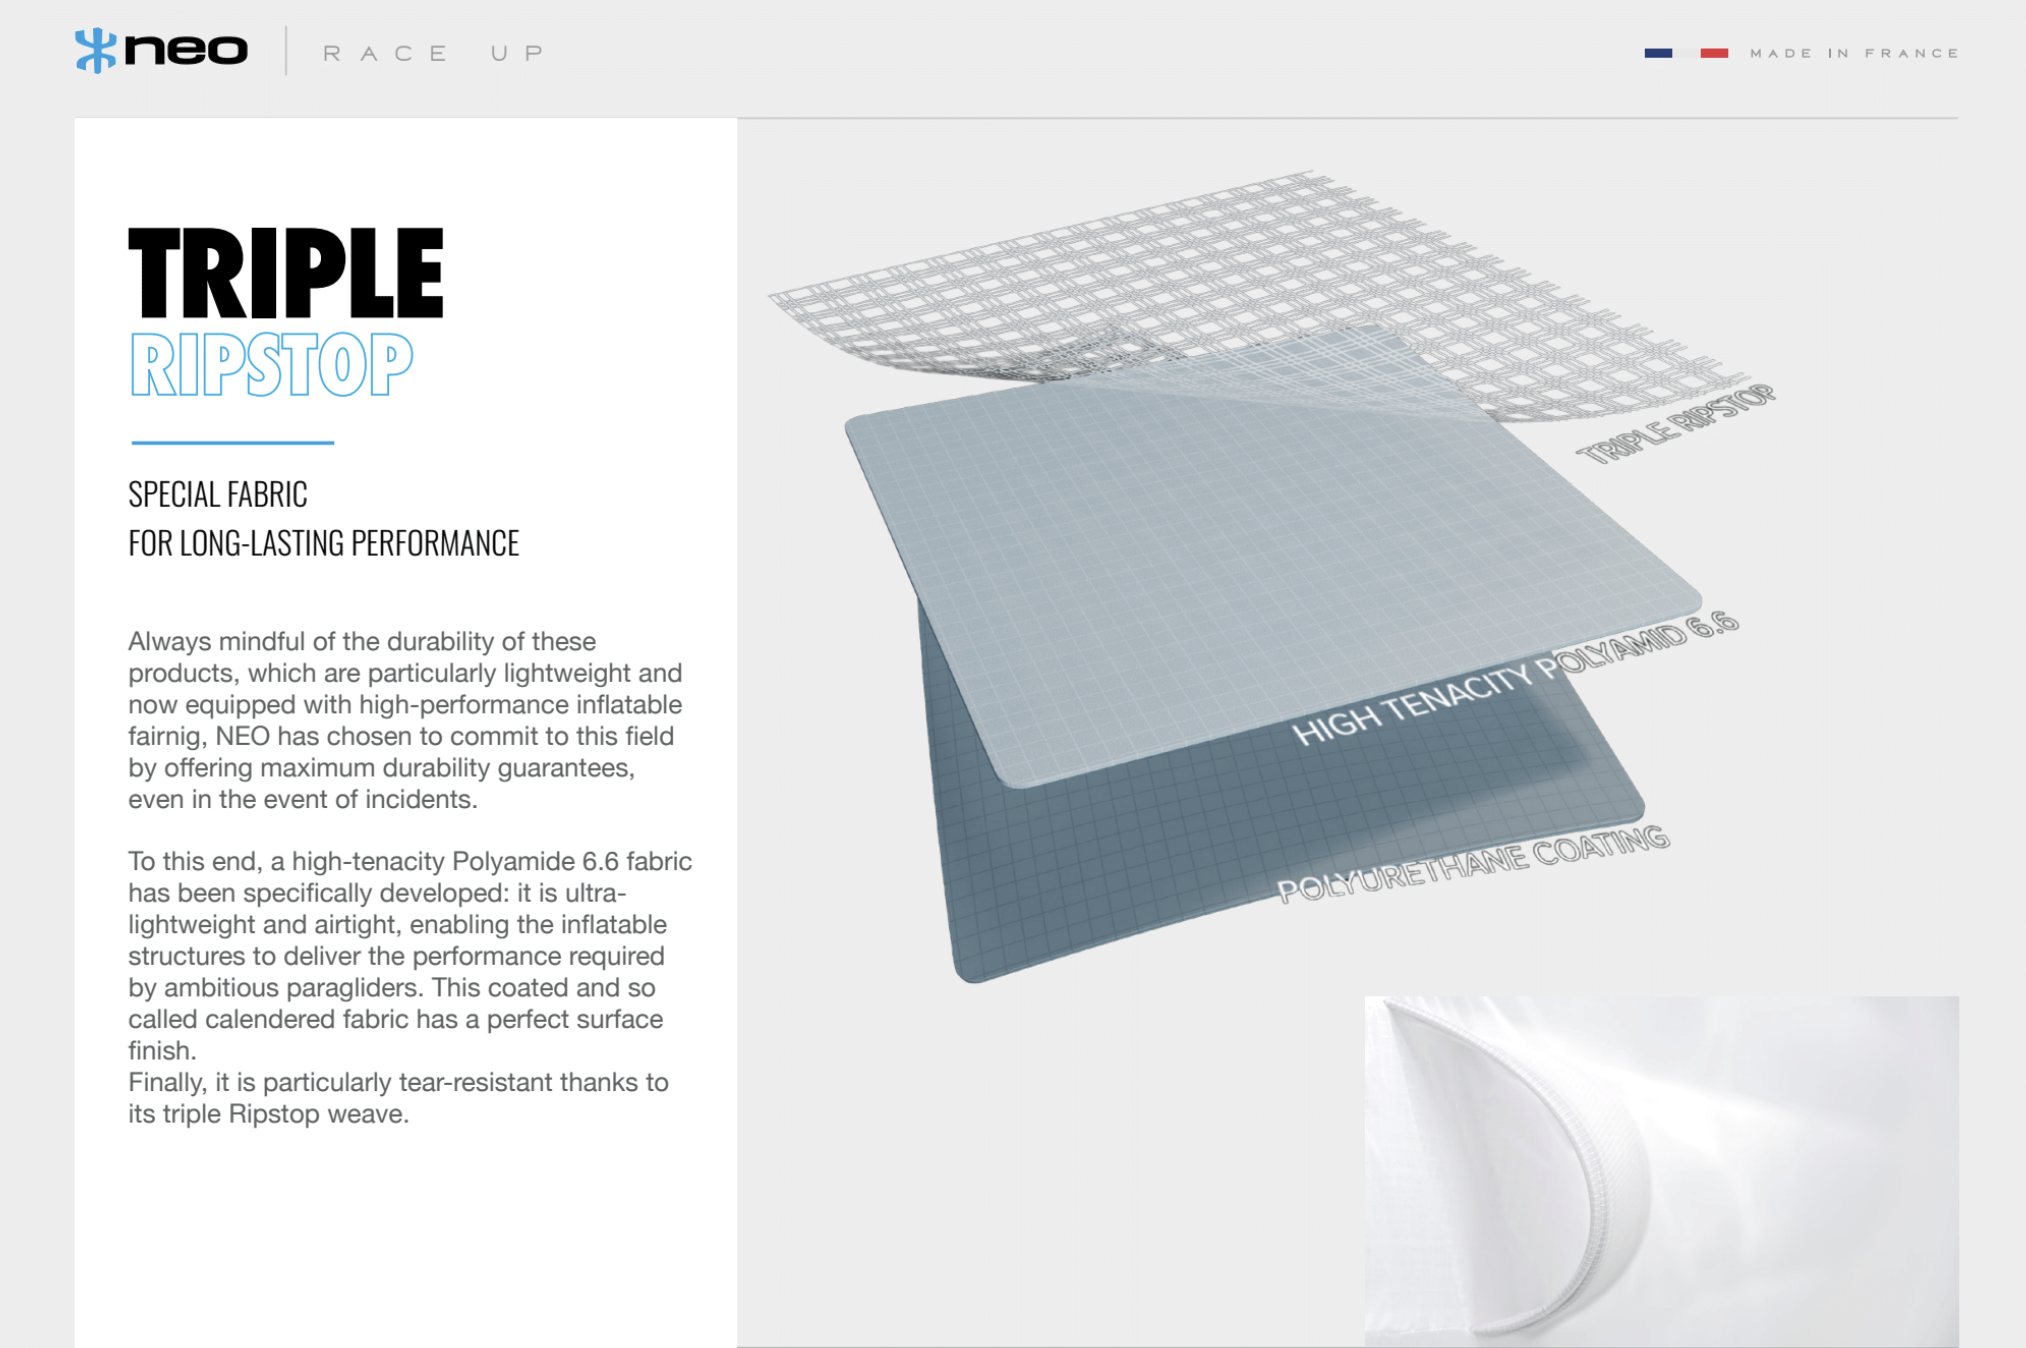Click the white fabric photo thumbnail
The height and width of the screenshot is (1348, 2026).
[x=1660, y=1170]
